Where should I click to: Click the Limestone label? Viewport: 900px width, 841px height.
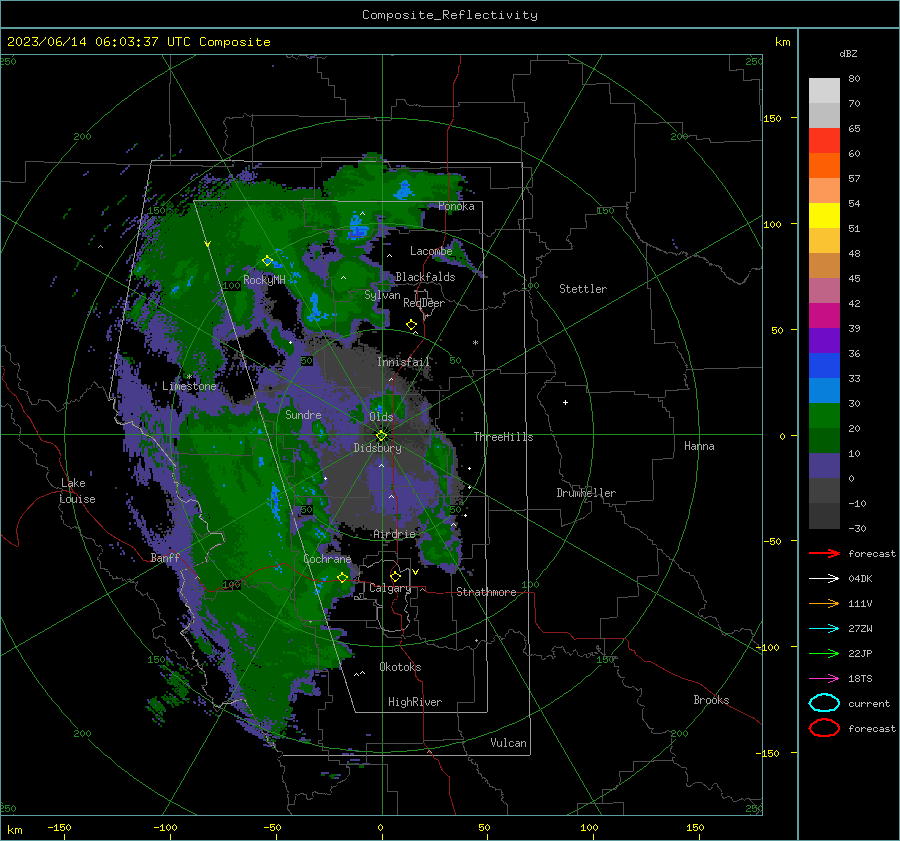tap(189, 386)
